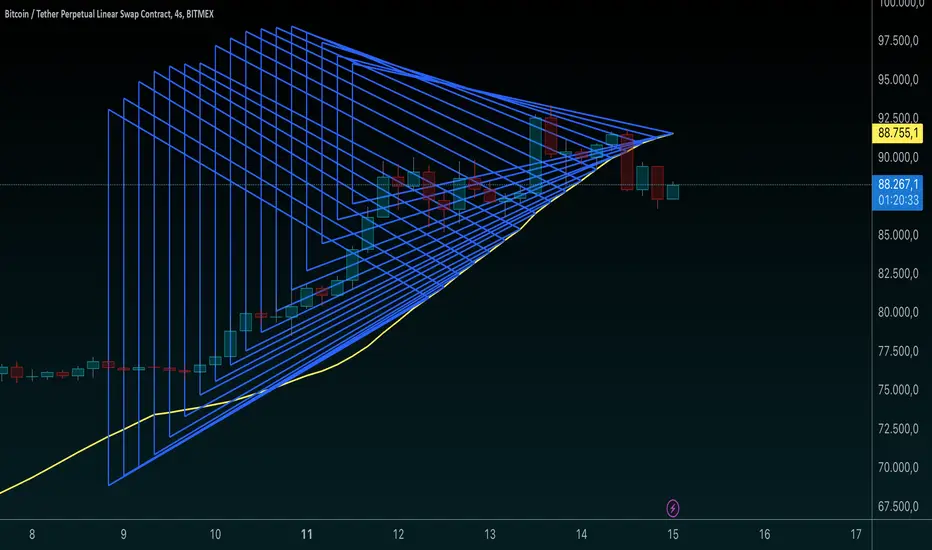Image resolution: width=932 pixels, height=550 pixels.
Task: Click the 80.000,0 price axis label
Action: click(x=898, y=312)
